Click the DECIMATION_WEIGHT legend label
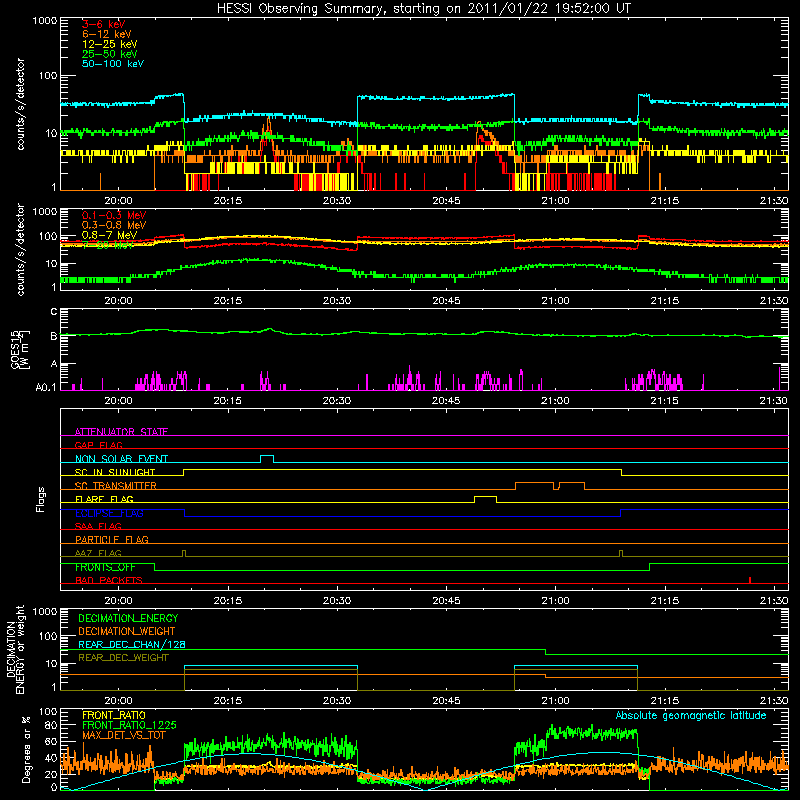 click(x=127, y=631)
